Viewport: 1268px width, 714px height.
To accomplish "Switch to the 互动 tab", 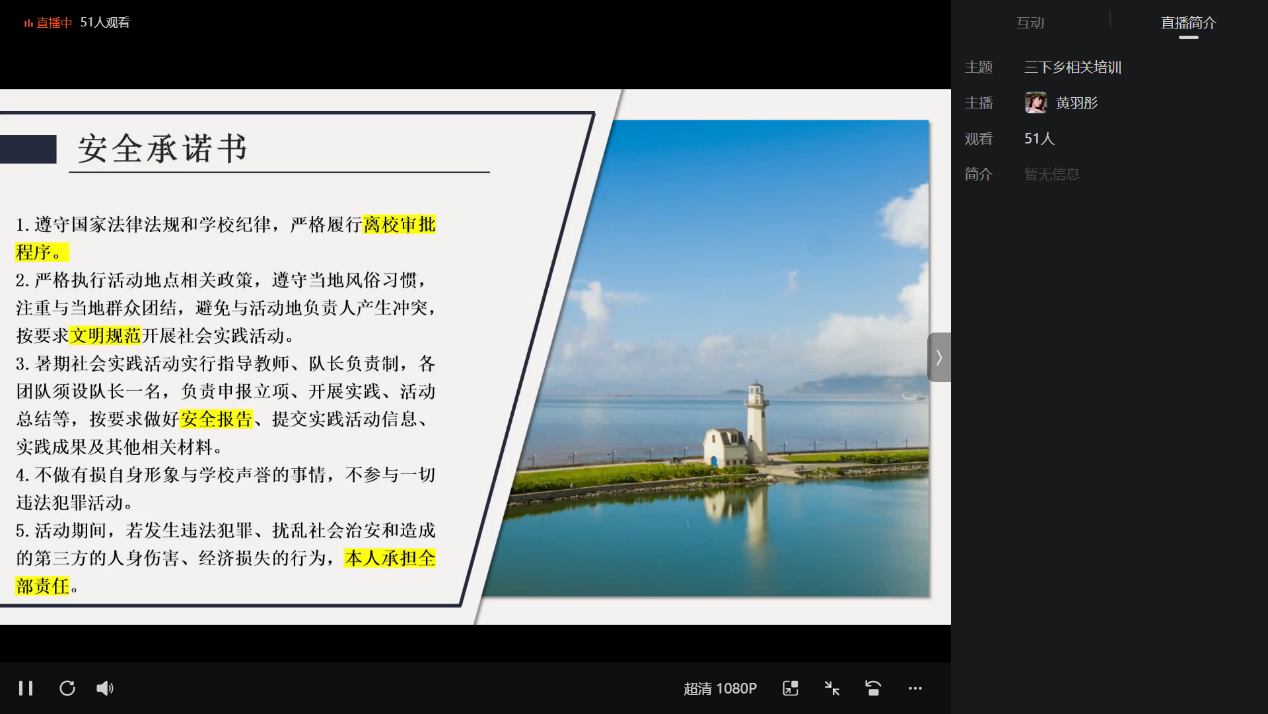I will pyautogui.click(x=1030, y=23).
